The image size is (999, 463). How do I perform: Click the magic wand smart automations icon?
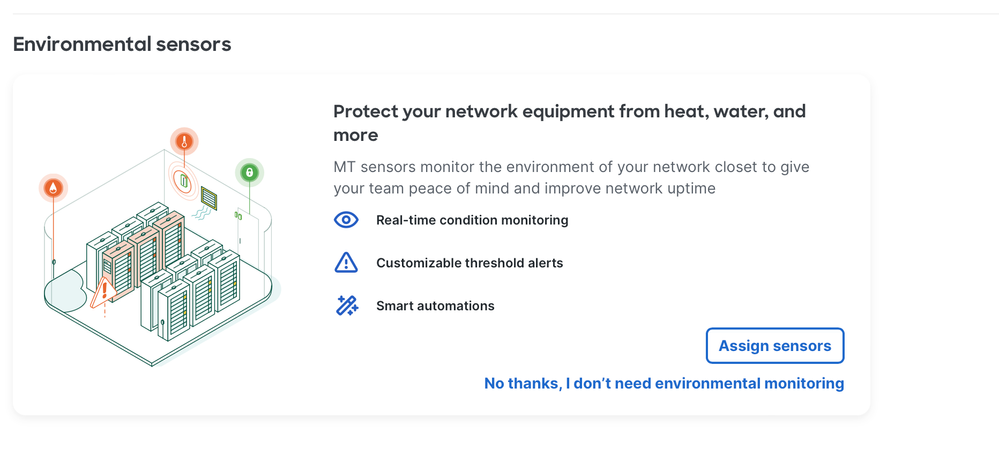(x=346, y=306)
